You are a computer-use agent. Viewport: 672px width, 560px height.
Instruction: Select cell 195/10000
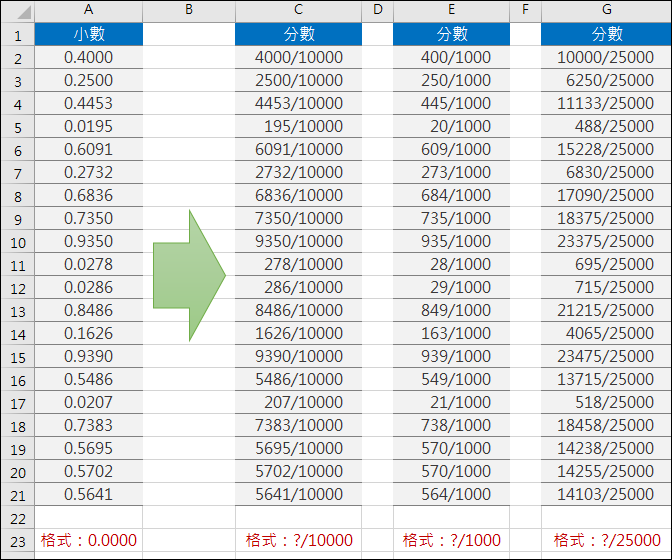coord(298,126)
